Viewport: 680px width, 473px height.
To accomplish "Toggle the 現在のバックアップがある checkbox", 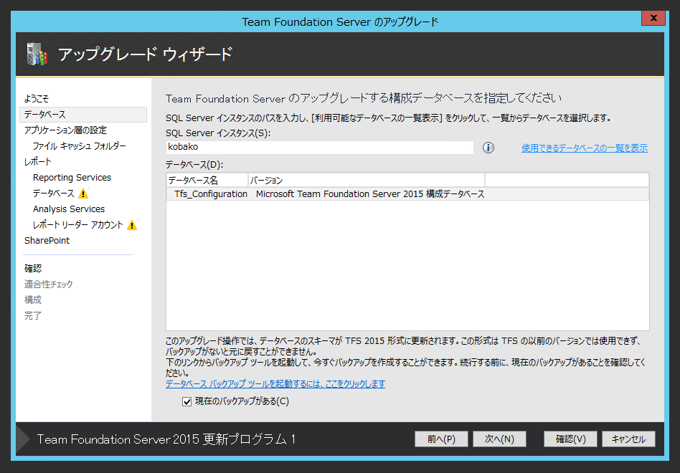I will pyautogui.click(x=187, y=402).
